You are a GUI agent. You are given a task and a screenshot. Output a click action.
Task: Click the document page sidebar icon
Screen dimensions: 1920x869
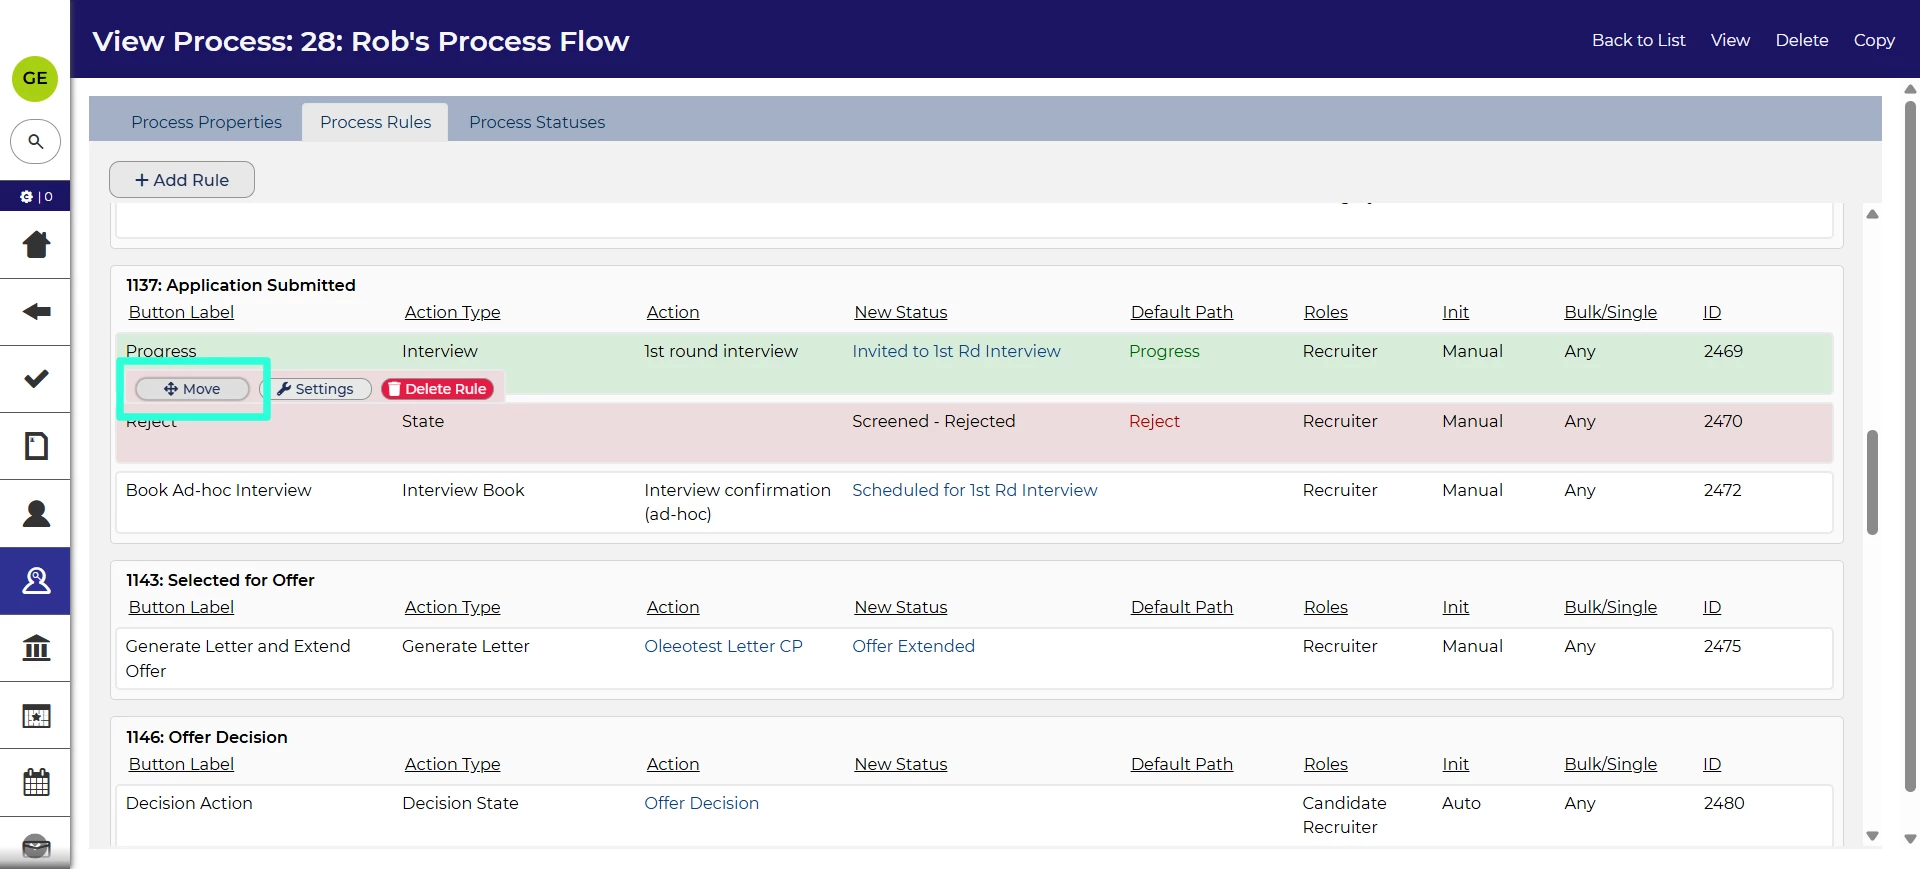pos(36,446)
